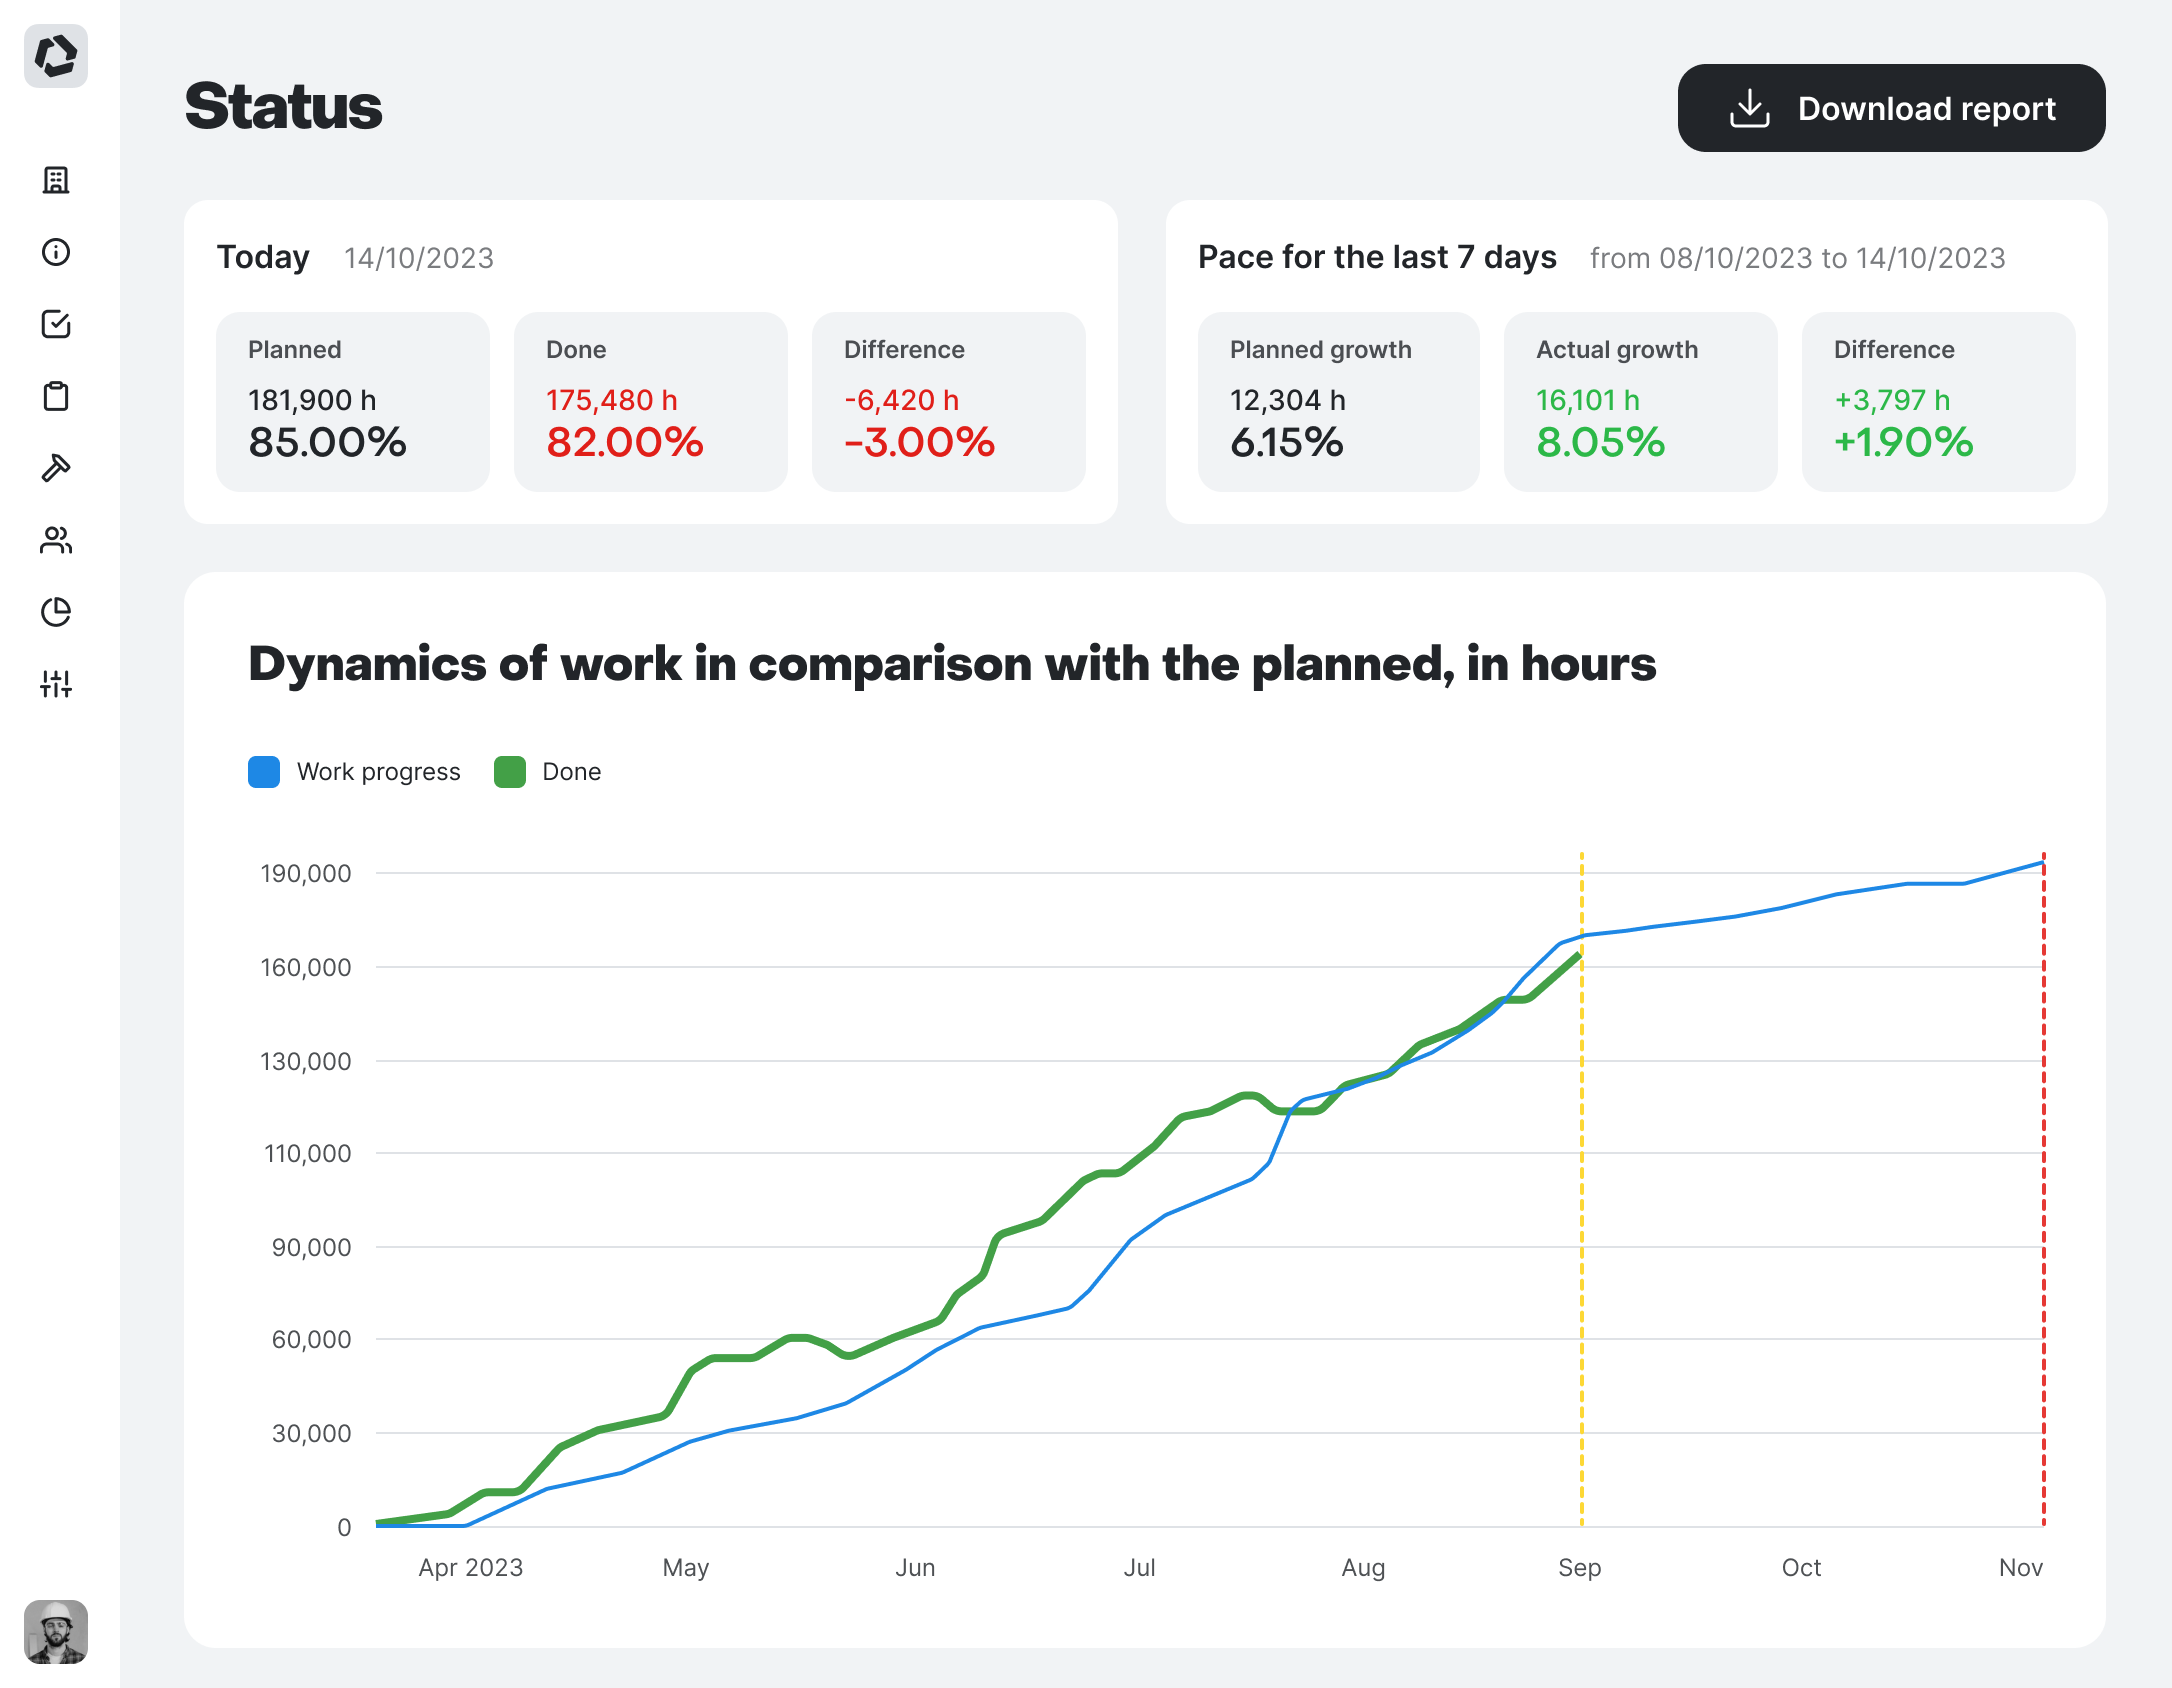Open the people/team sidebar icon
This screenshot has width=2172, height=1688.
pyautogui.click(x=56, y=540)
